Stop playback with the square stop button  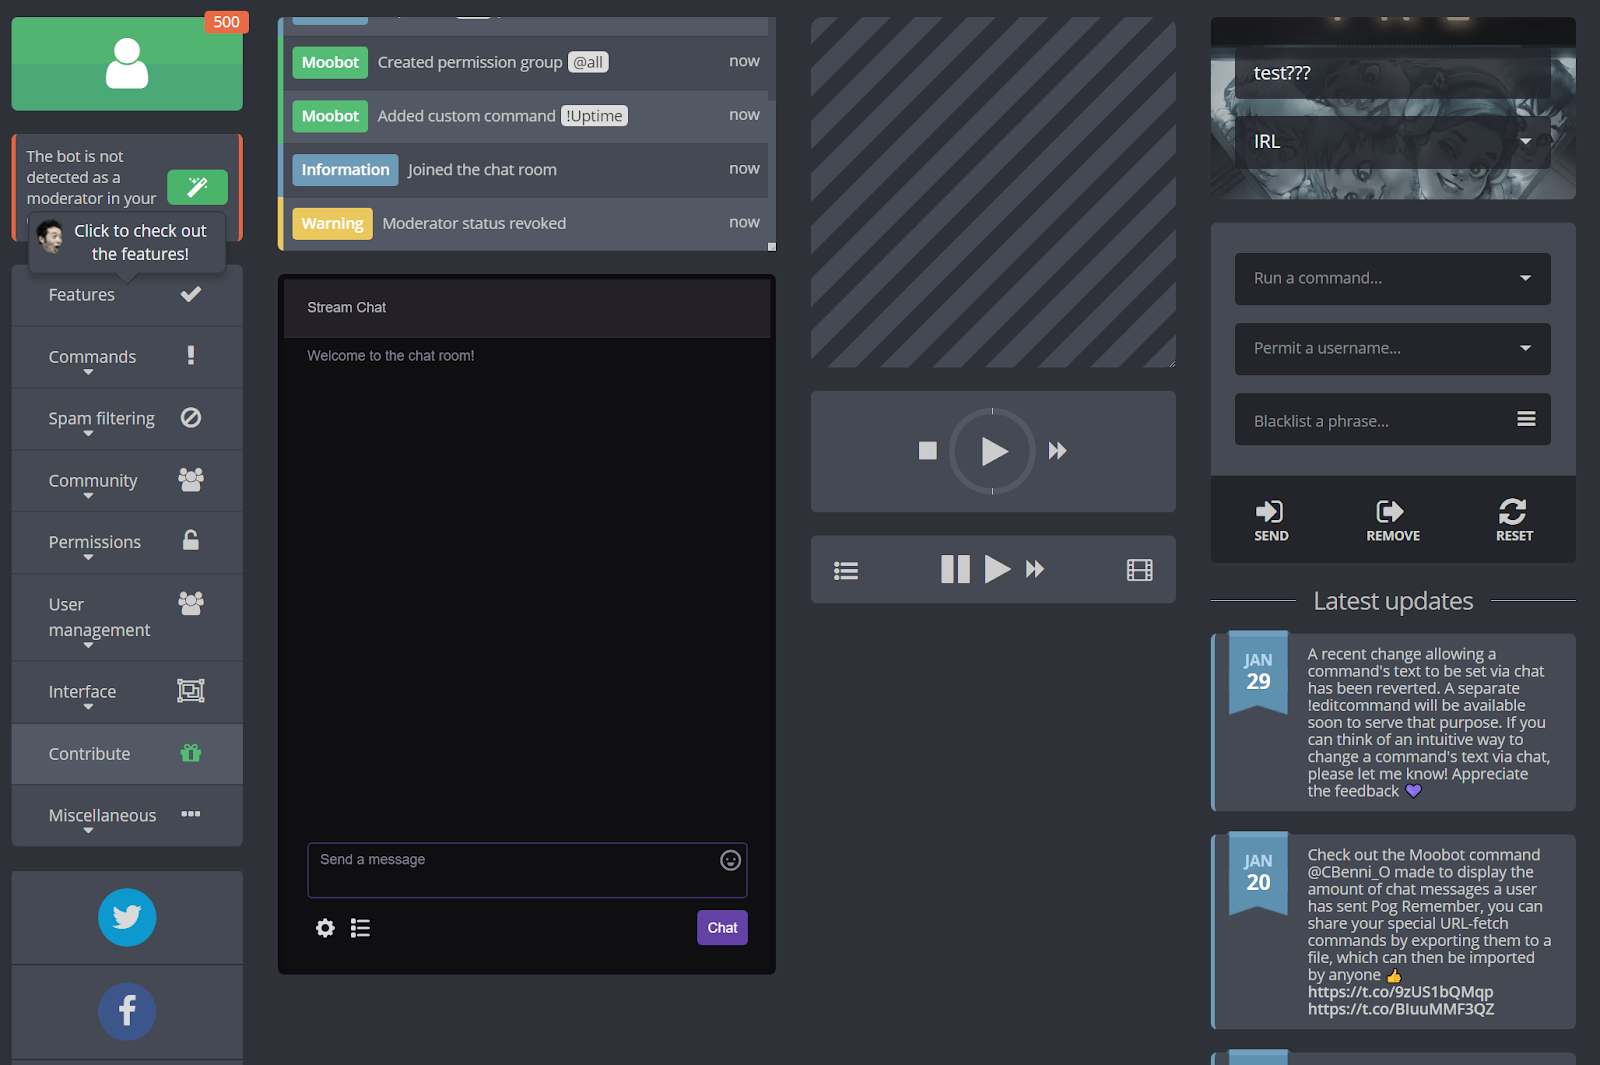click(928, 451)
